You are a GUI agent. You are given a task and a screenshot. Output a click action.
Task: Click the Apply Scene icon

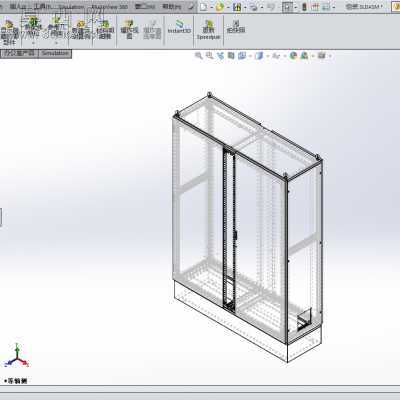point(304,56)
